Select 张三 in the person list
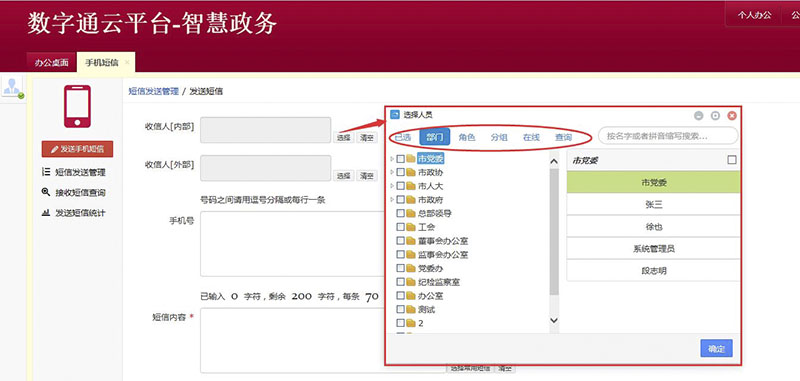This screenshot has height=381, width=800. (x=653, y=205)
